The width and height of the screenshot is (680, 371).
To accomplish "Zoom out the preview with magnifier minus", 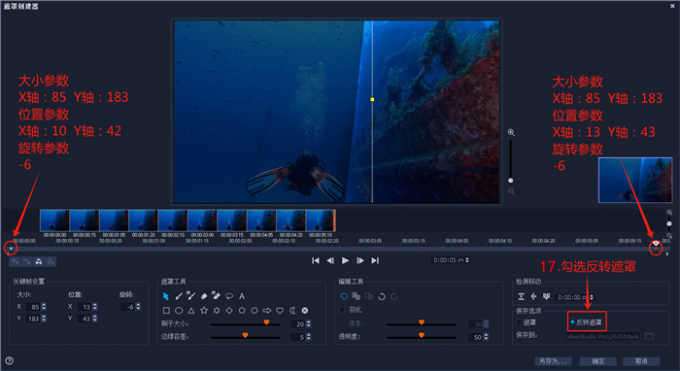I will pyautogui.click(x=511, y=191).
